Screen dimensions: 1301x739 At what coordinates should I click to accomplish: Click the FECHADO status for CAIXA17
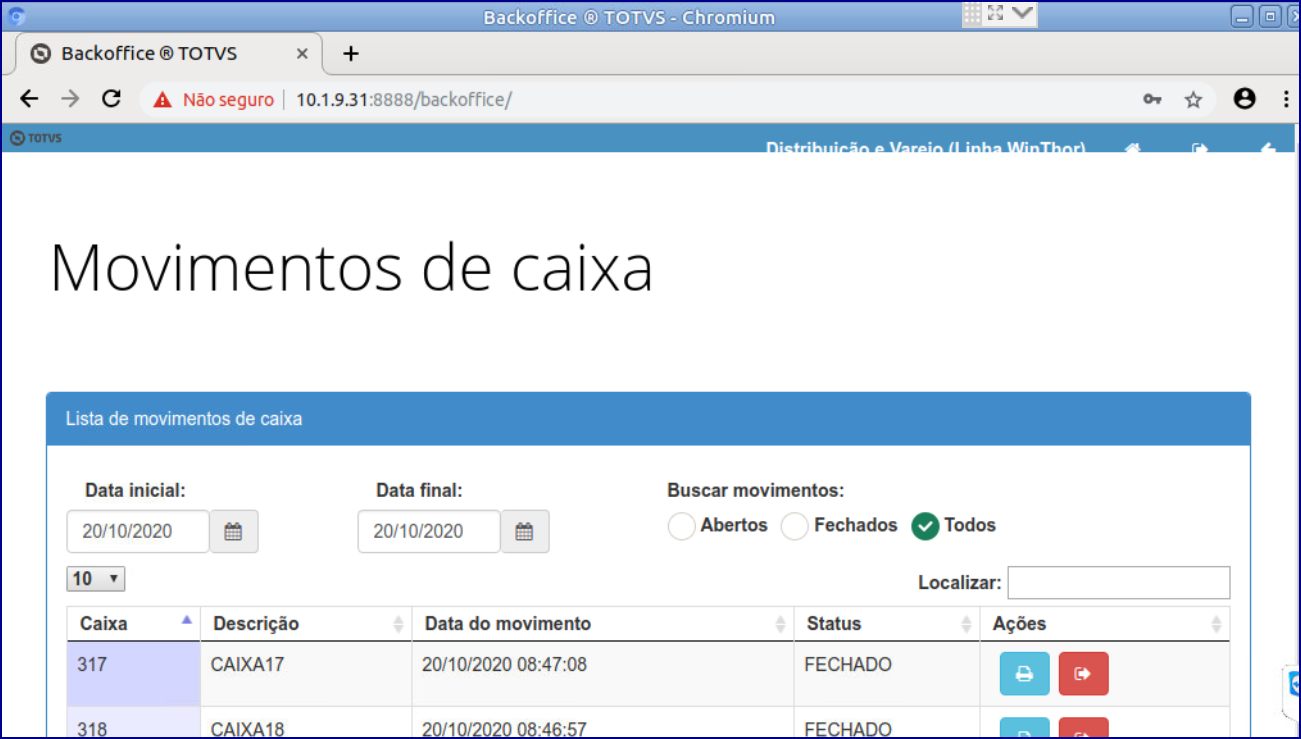click(x=848, y=664)
